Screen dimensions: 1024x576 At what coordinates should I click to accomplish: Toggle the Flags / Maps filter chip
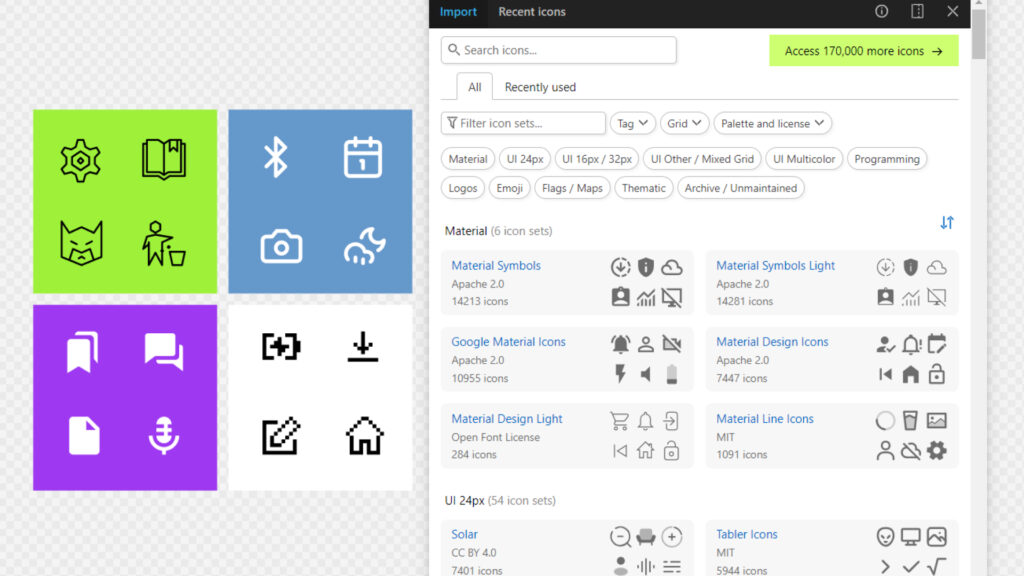572,188
